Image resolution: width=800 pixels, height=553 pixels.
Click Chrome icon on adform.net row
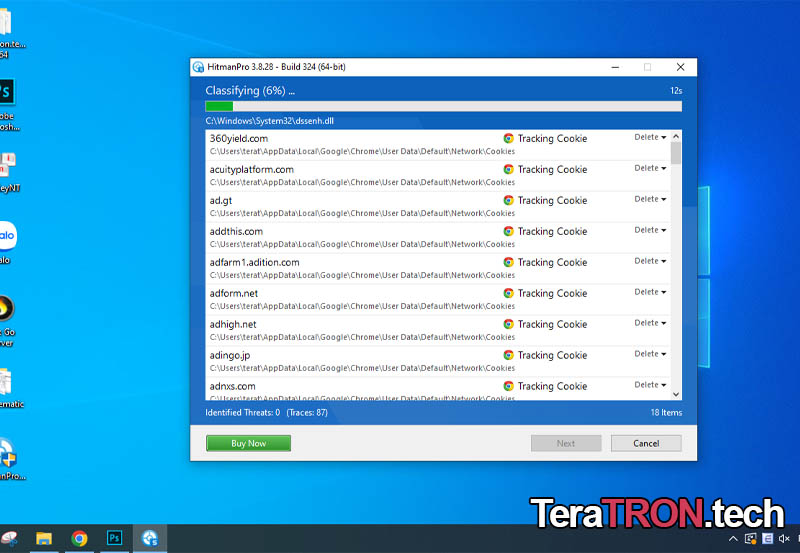[508, 293]
